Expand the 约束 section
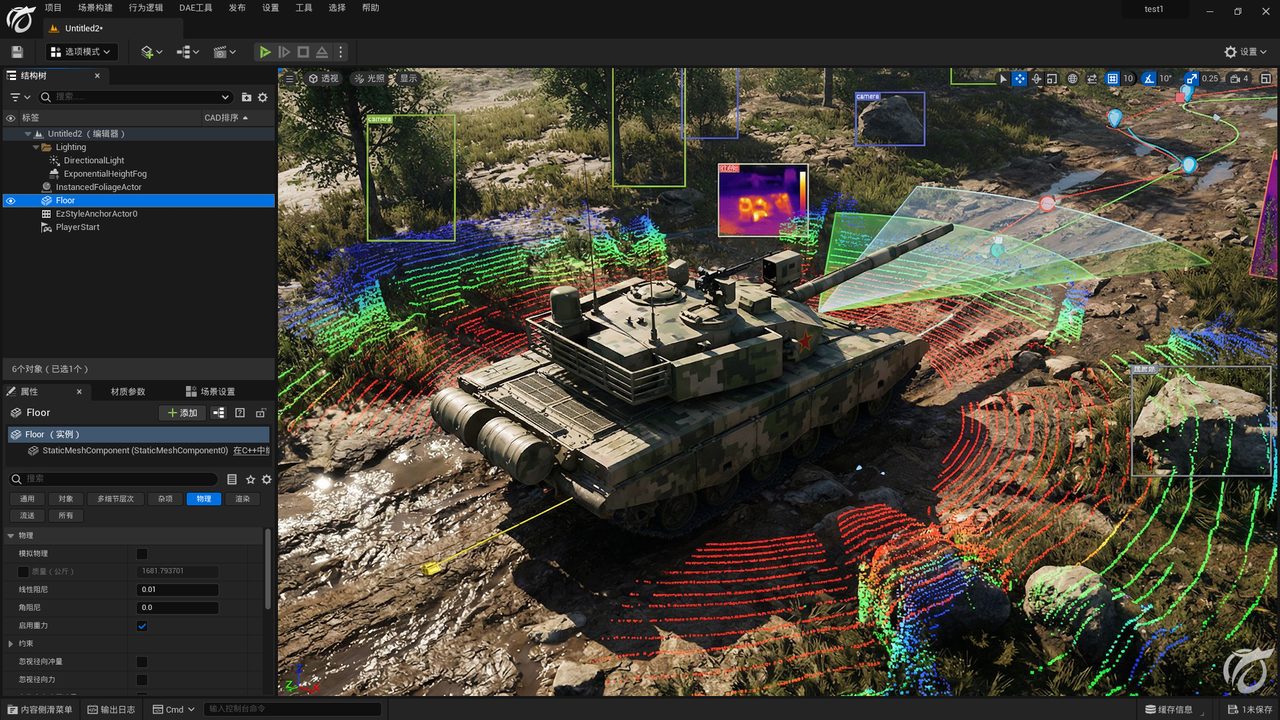The width and height of the screenshot is (1280, 720). tap(11, 644)
